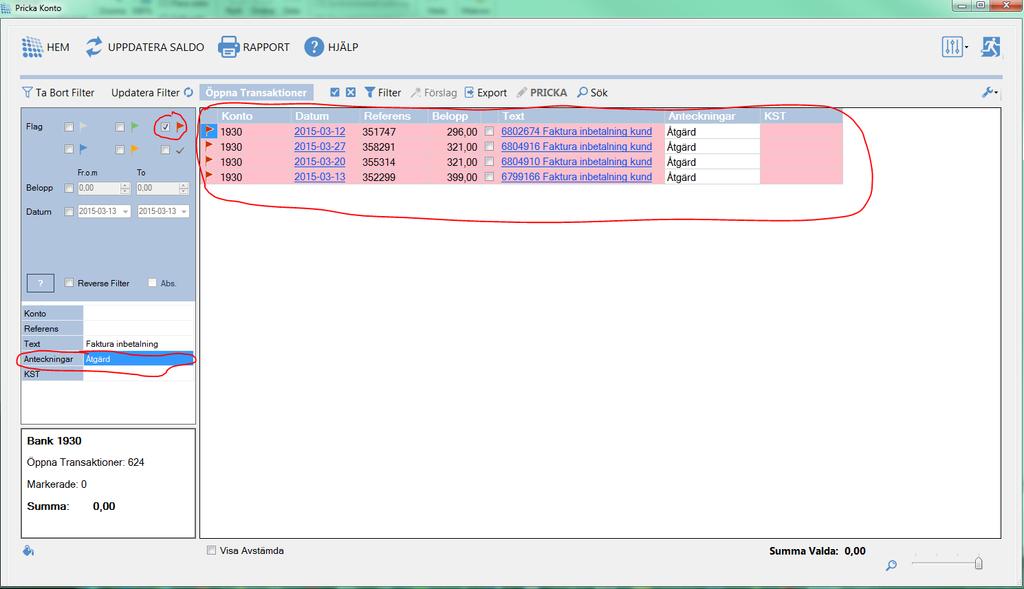Open date link 2015-03-12
1024x589 pixels.
(x=319, y=131)
